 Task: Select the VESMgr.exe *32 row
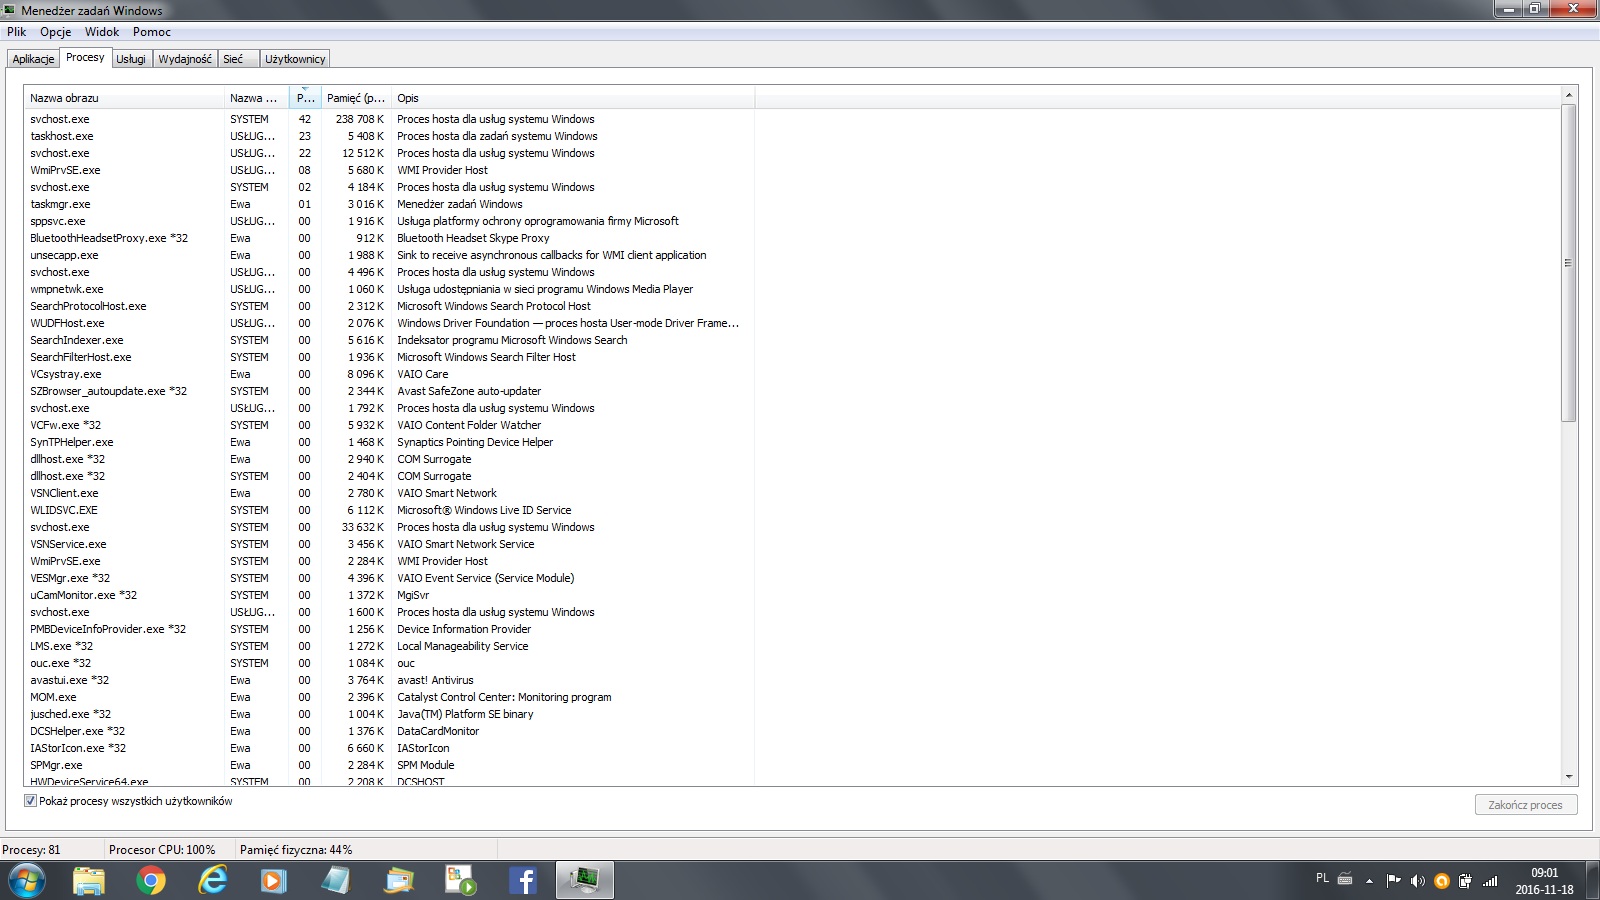click(389, 578)
